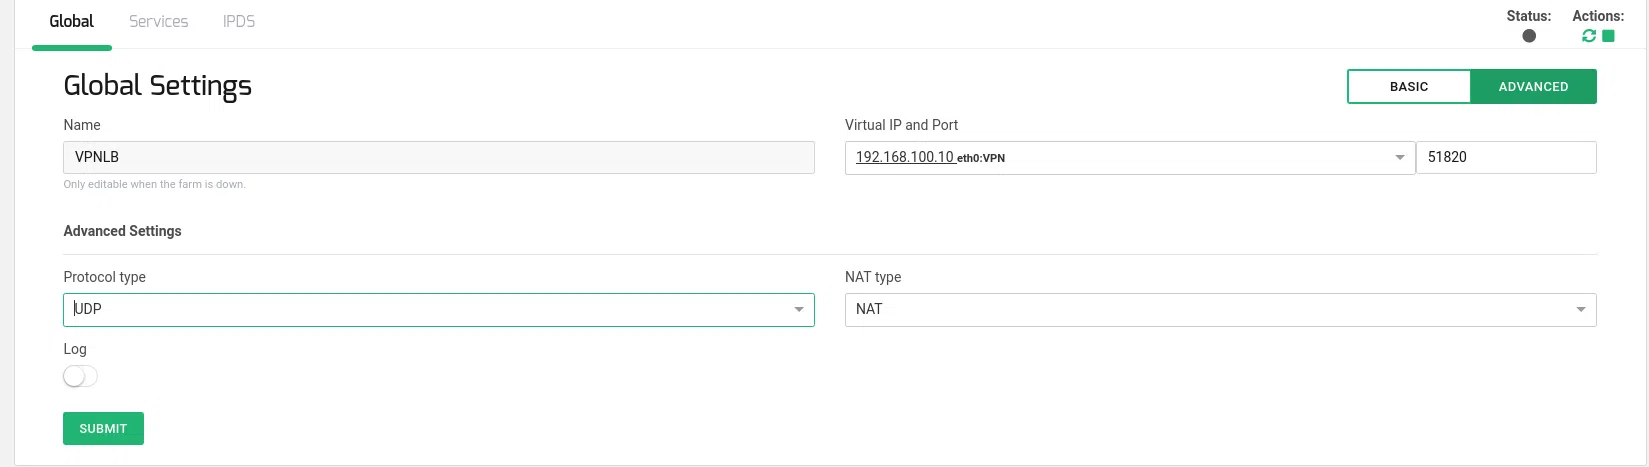Click the Virtual IP dropdown arrow

[1400, 158]
